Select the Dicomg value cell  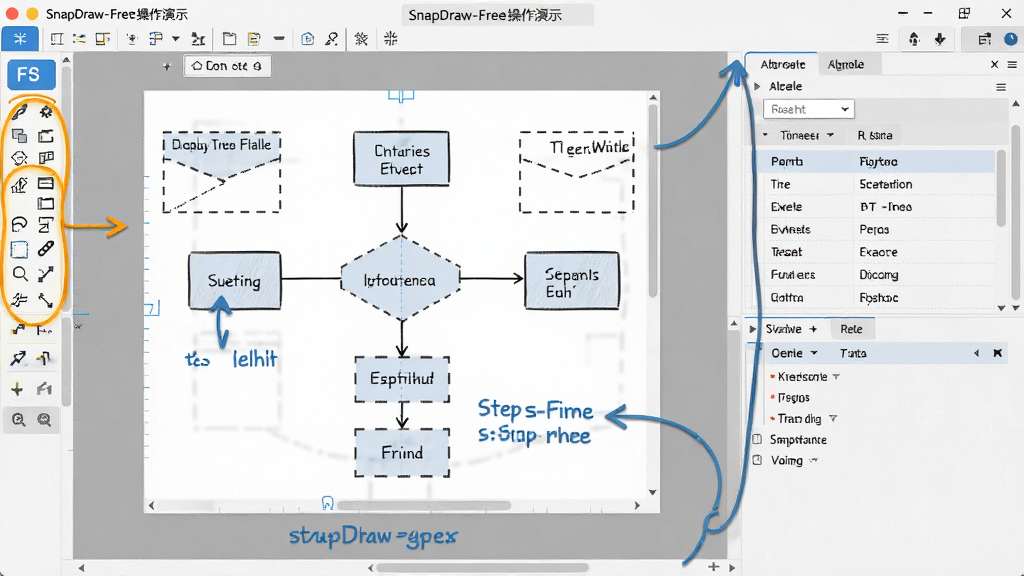[879, 275]
